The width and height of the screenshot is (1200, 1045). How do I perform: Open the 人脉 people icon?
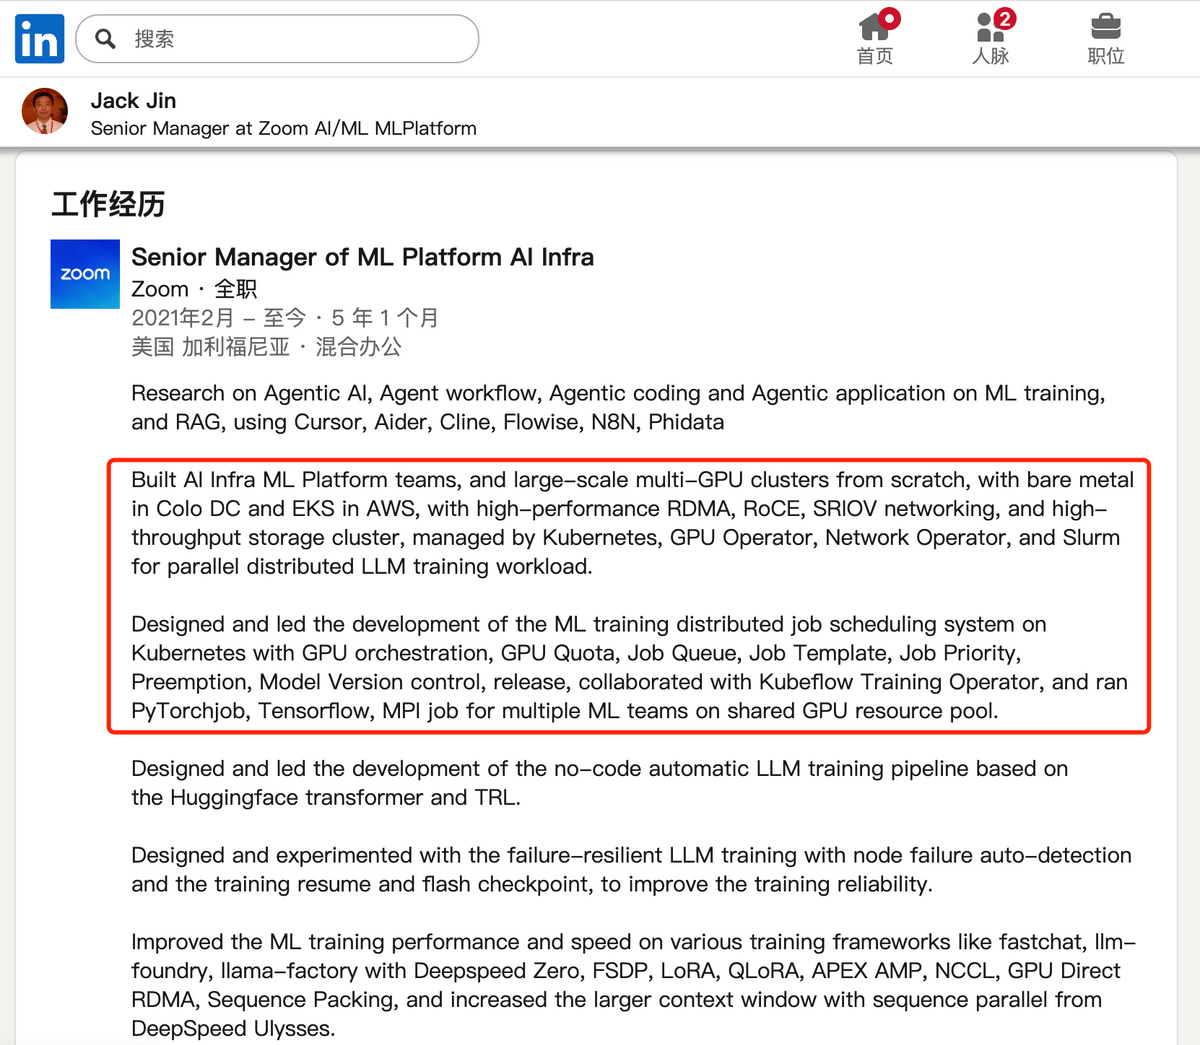pos(988,27)
